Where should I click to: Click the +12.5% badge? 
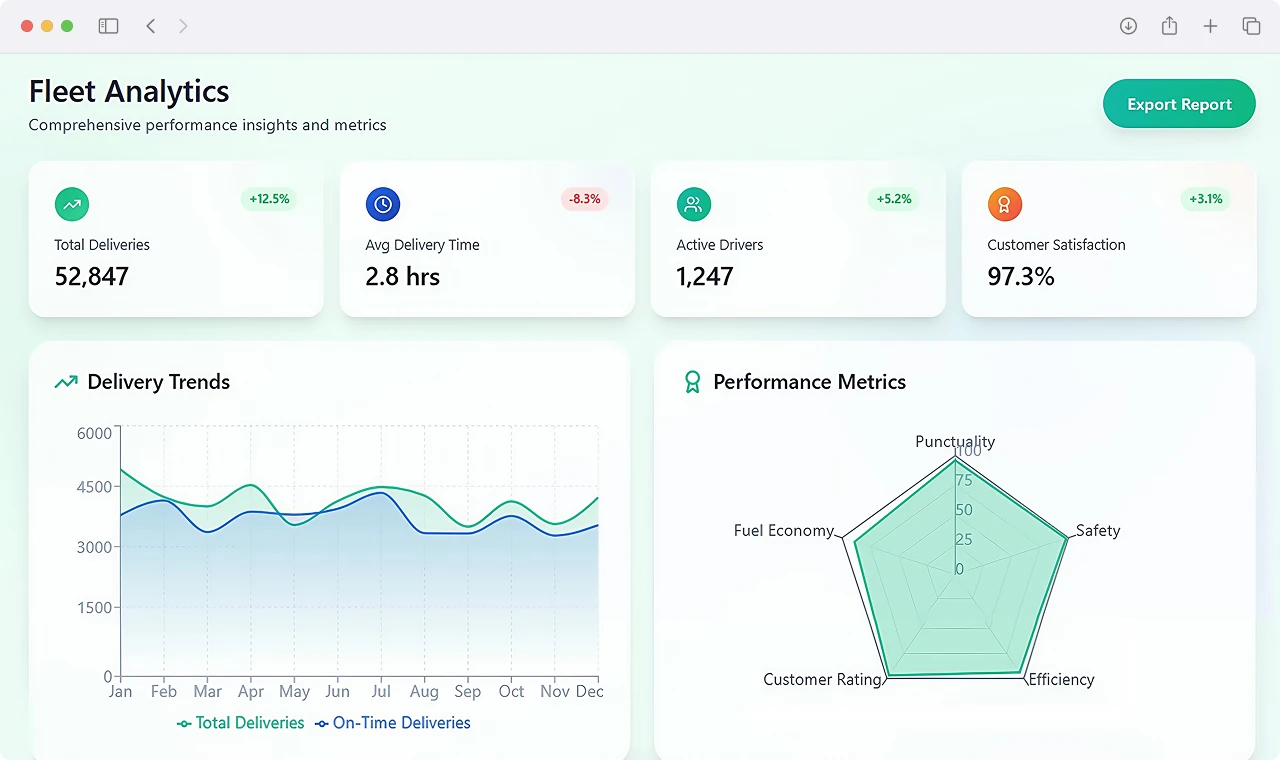269,199
